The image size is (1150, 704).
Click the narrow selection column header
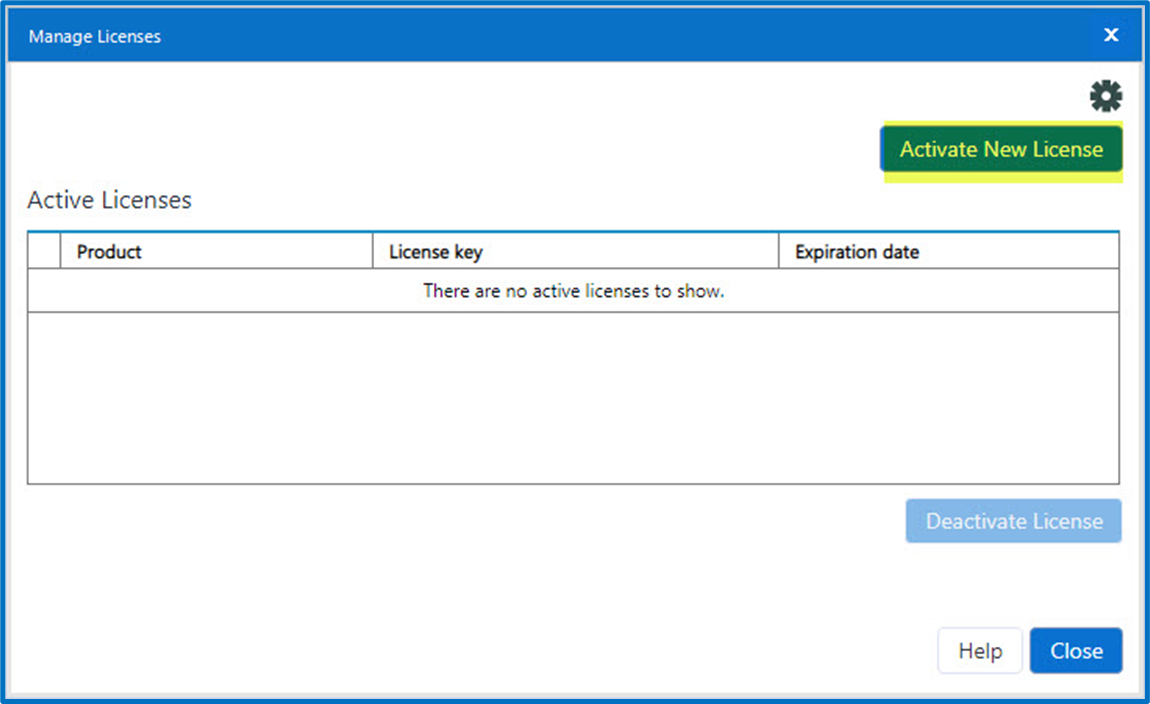click(x=44, y=251)
